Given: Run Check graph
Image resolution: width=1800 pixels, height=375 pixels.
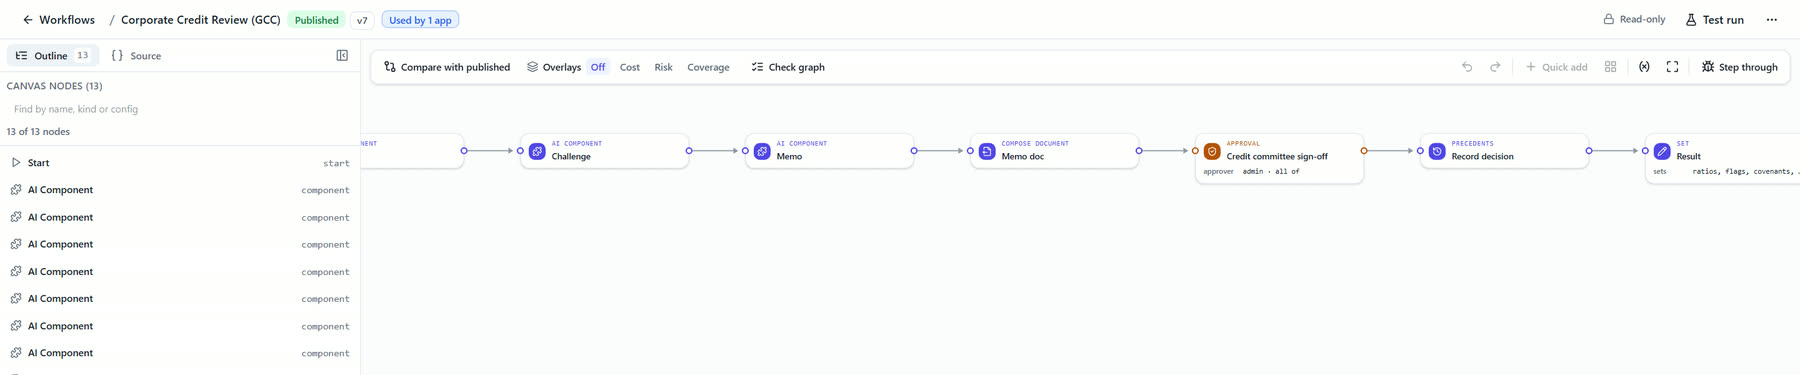Looking at the screenshot, I should coord(788,67).
